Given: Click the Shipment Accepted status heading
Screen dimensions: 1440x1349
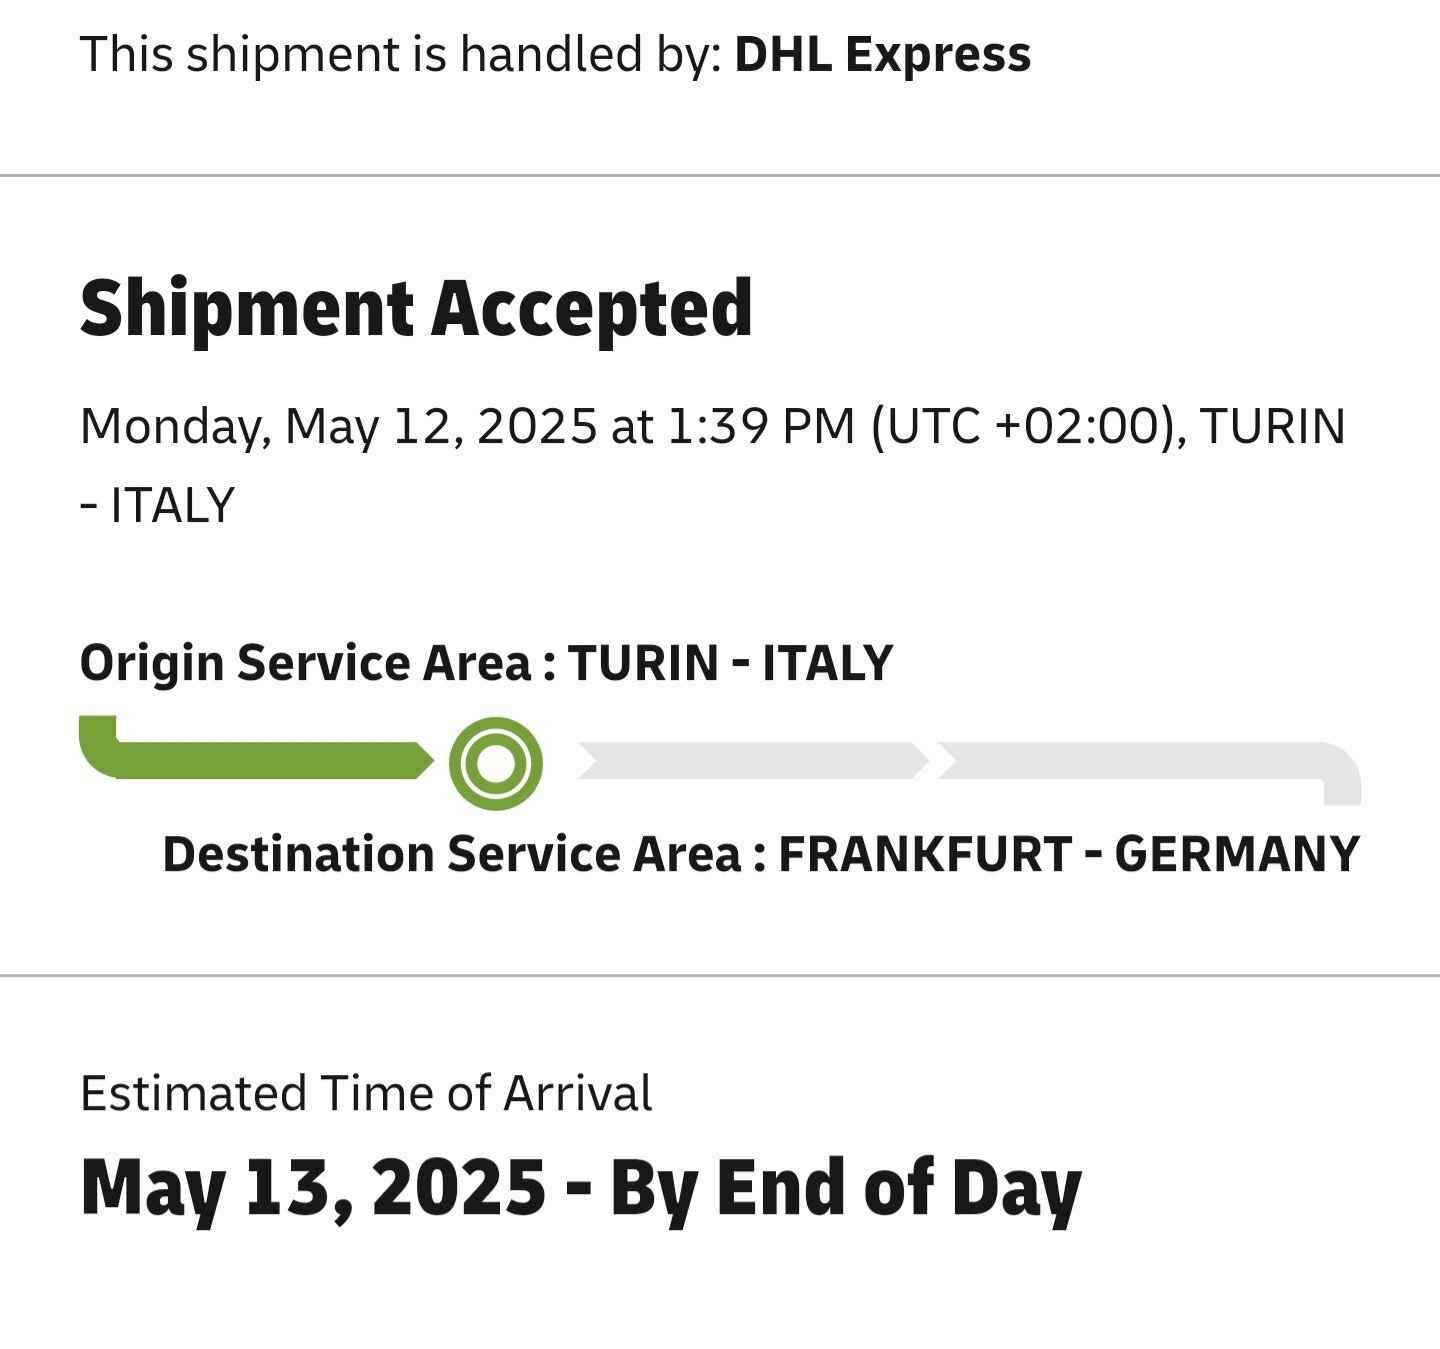Looking at the screenshot, I should click(x=416, y=308).
